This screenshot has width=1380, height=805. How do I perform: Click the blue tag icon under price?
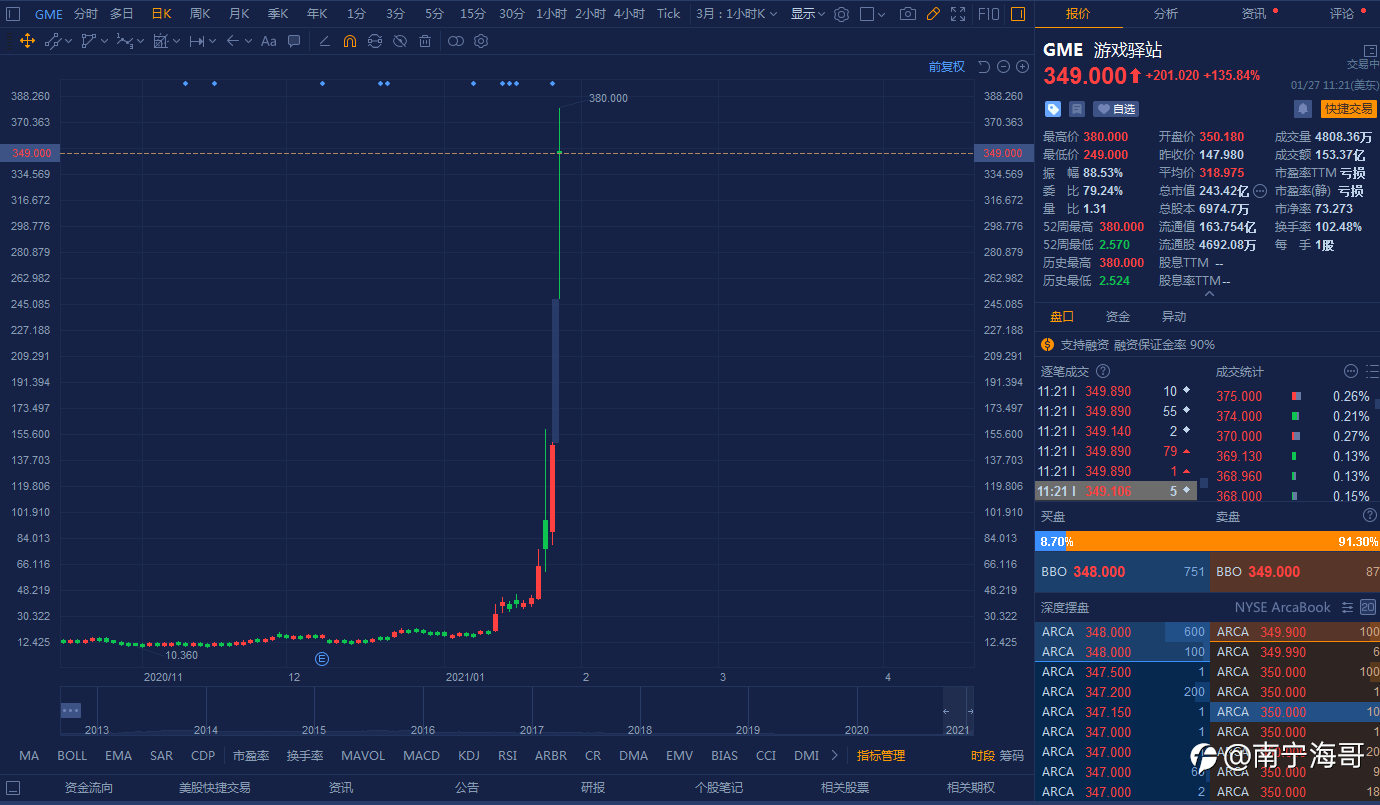(x=1053, y=109)
